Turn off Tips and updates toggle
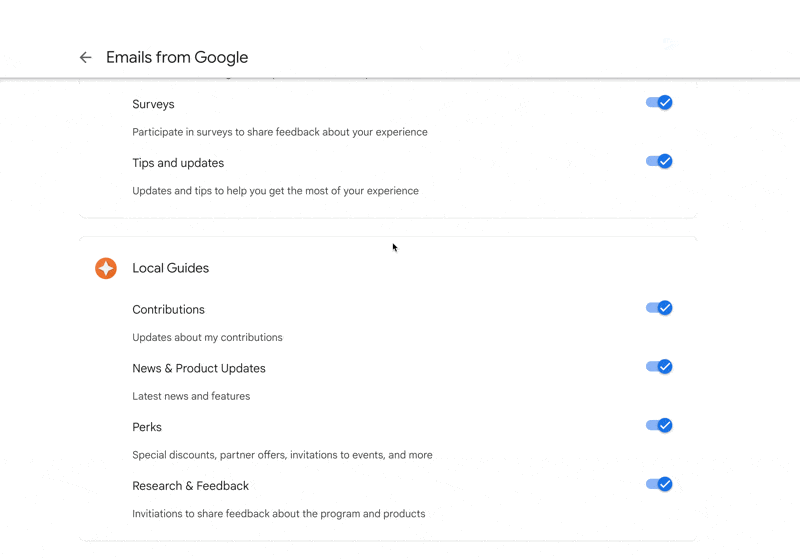This screenshot has width=800, height=559. [x=659, y=161]
